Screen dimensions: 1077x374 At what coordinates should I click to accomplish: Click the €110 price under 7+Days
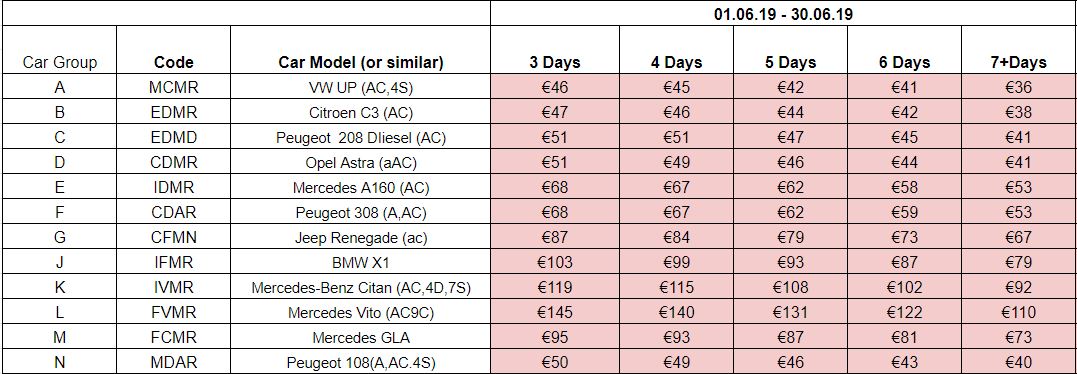pyautogui.click(x=1019, y=312)
